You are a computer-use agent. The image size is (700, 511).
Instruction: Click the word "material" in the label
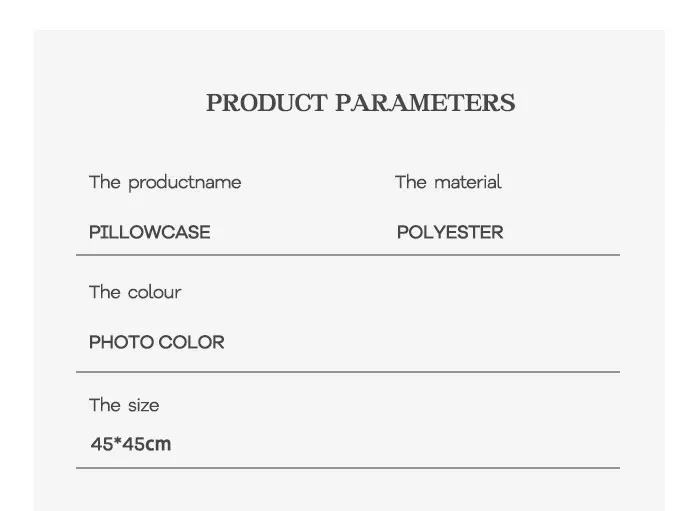click(x=468, y=182)
